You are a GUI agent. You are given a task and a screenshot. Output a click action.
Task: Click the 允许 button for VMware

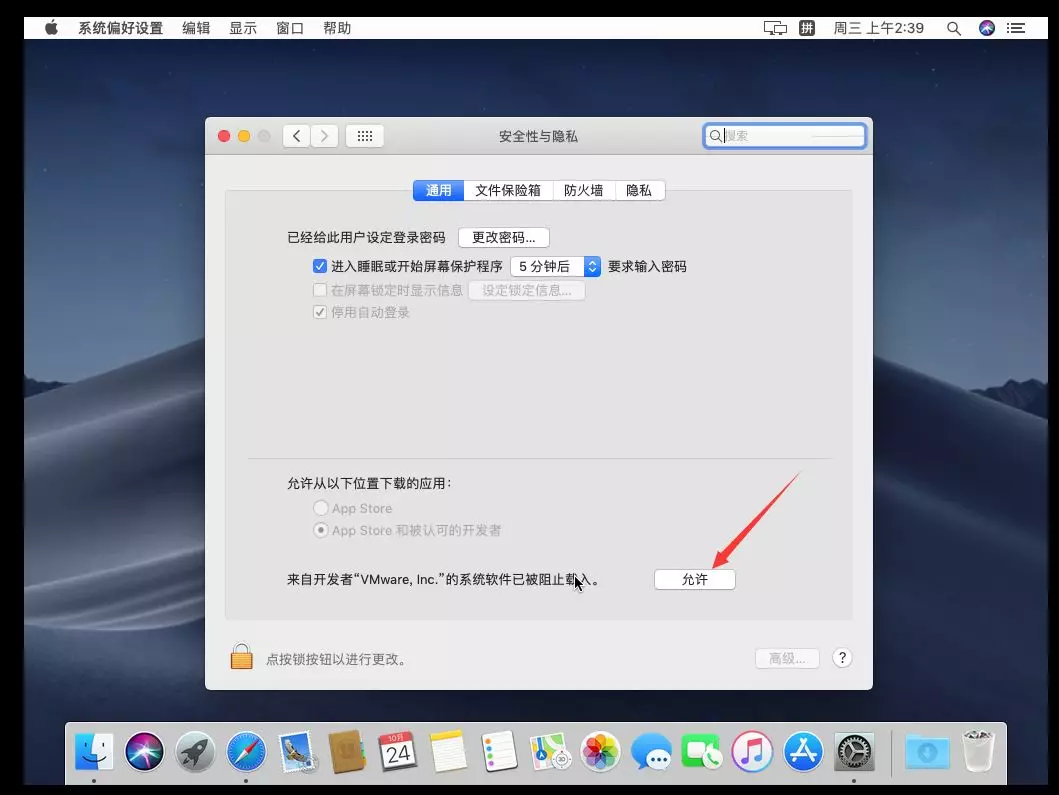pyautogui.click(x=694, y=580)
